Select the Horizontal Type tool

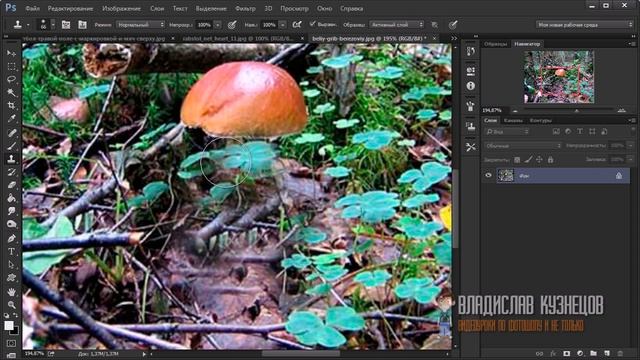pos(11,251)
